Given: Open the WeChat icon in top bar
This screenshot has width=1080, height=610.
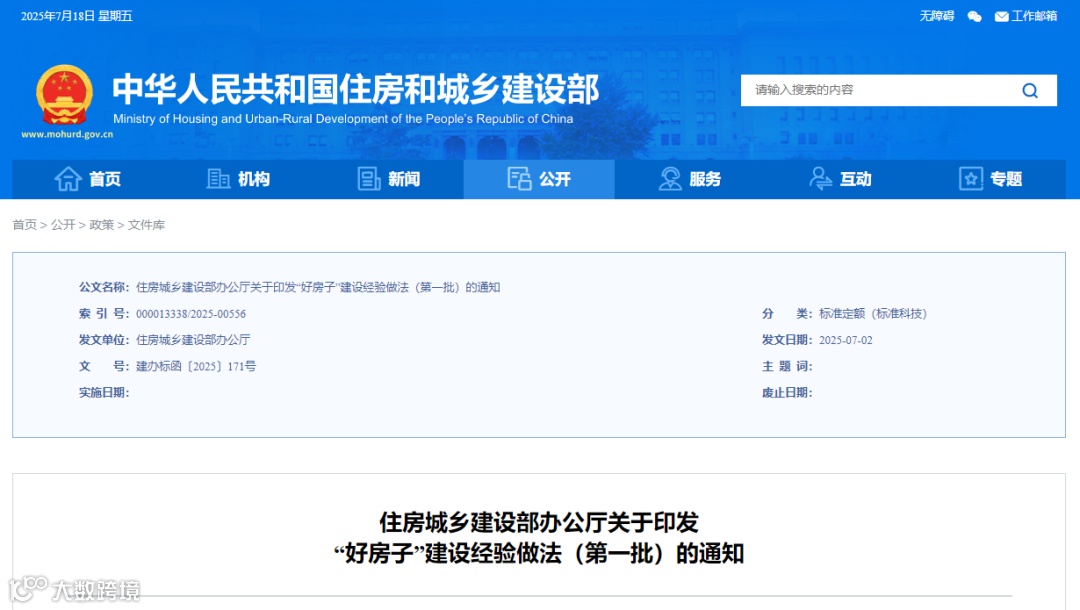Looking at the screenshot, I should [974, 17].
